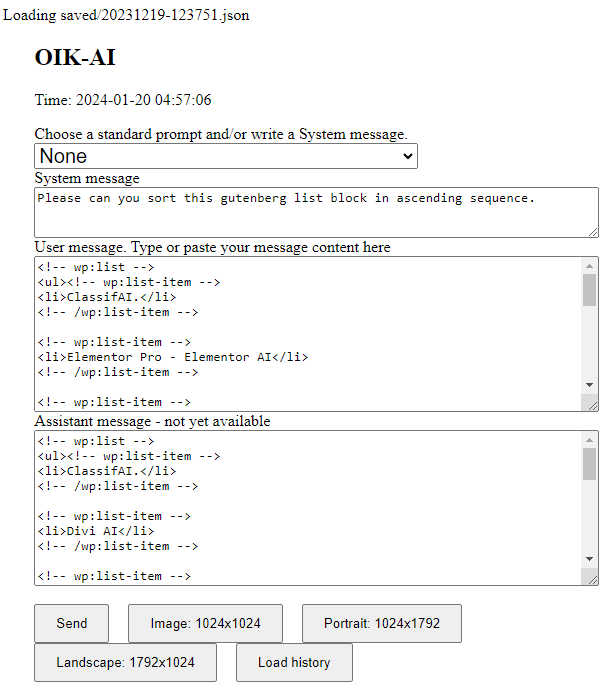The image size is (609, 688).
Task: Click inside the User message text area
Action: tap(308, 334)
